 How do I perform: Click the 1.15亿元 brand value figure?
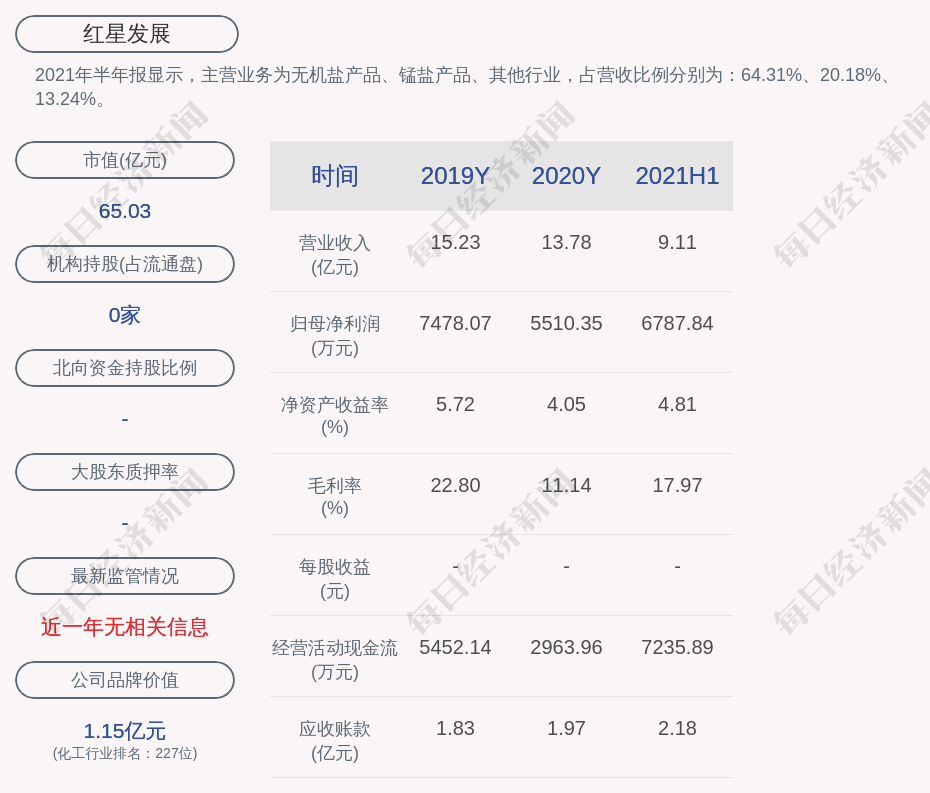coord(125,731)
